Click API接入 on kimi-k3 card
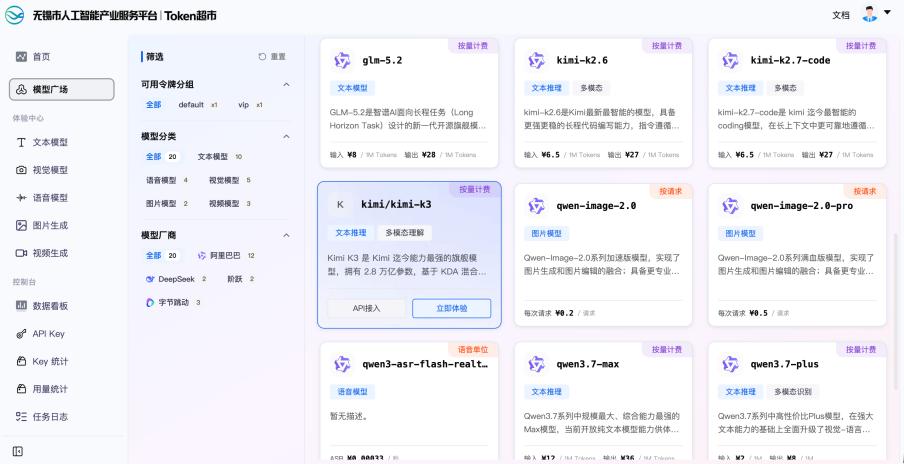904x464 pixels. pos(366,308)
